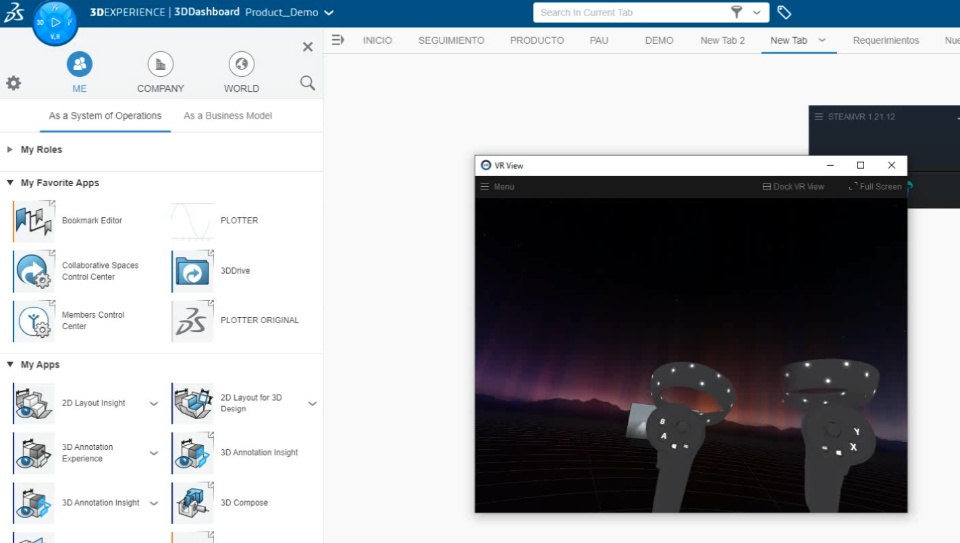Open the SteamVR window hamburger menu
960x543 pixels.
819,116
